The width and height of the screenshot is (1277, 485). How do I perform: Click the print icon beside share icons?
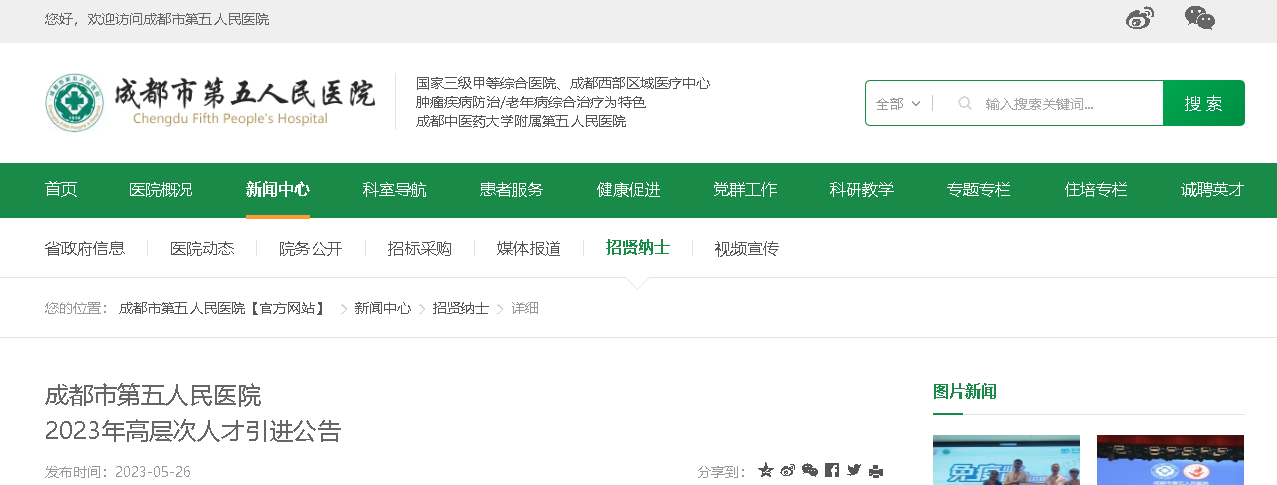tap(876, 471)
